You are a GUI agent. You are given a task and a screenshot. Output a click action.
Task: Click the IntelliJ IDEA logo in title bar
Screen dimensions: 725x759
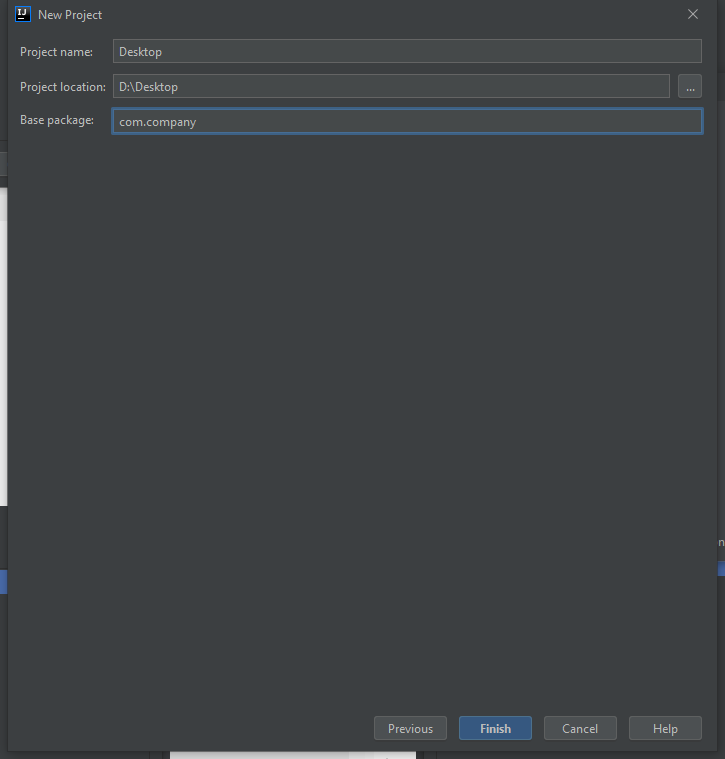23,14
